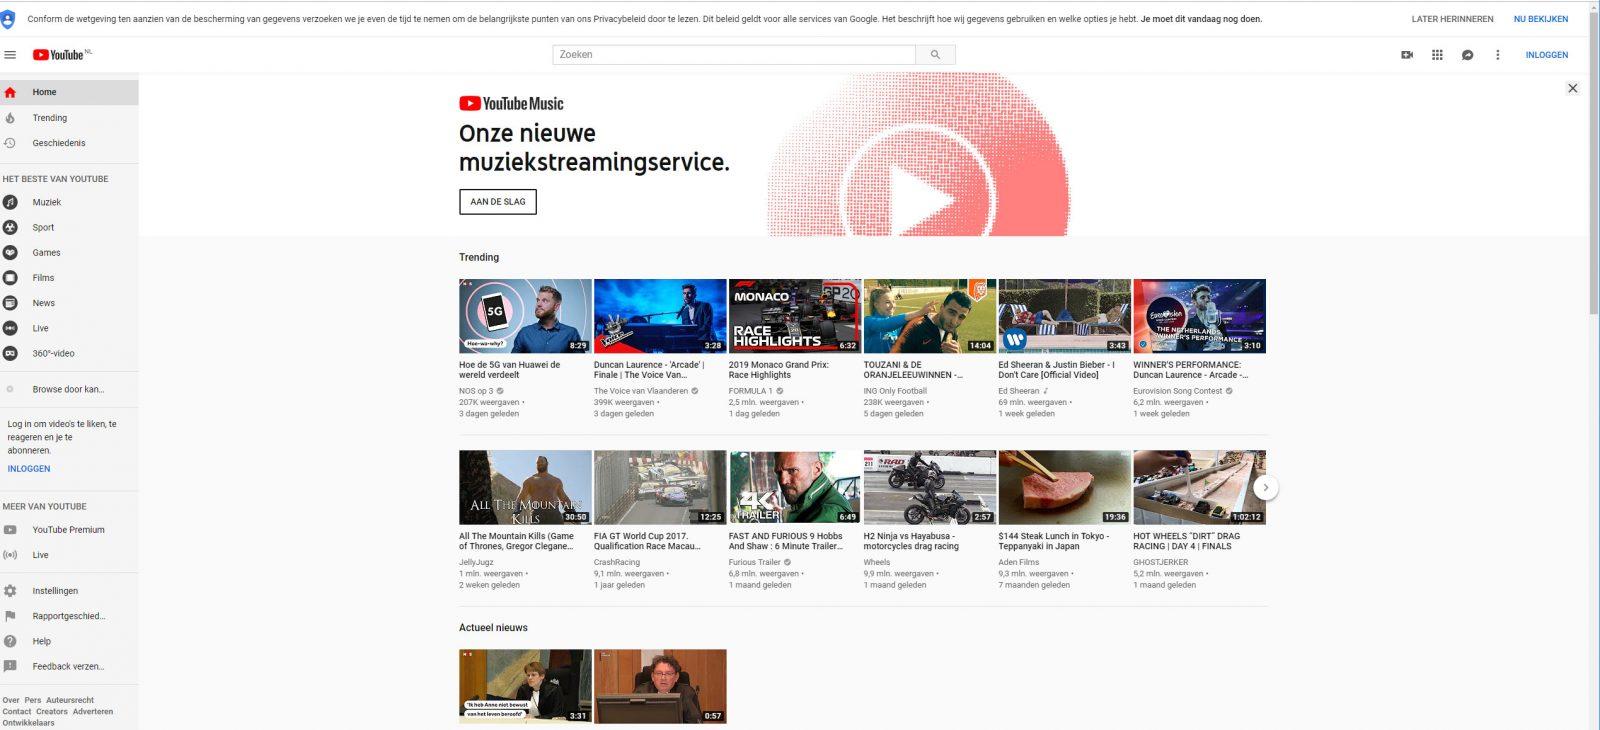
Task: Click the privacy shield account icon
Action: (8, 19)
